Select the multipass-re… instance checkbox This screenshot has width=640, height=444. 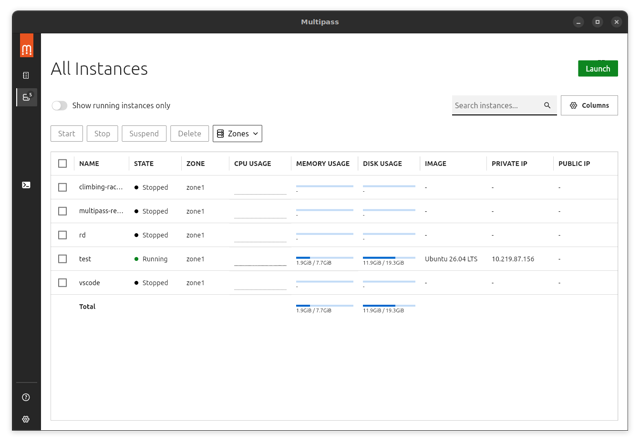[62, 211]
